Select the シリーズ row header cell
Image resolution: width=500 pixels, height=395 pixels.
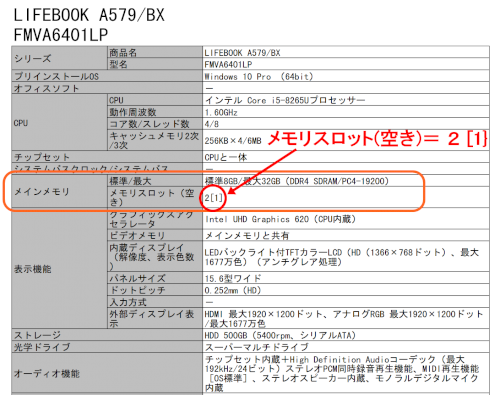click(59, 58)
